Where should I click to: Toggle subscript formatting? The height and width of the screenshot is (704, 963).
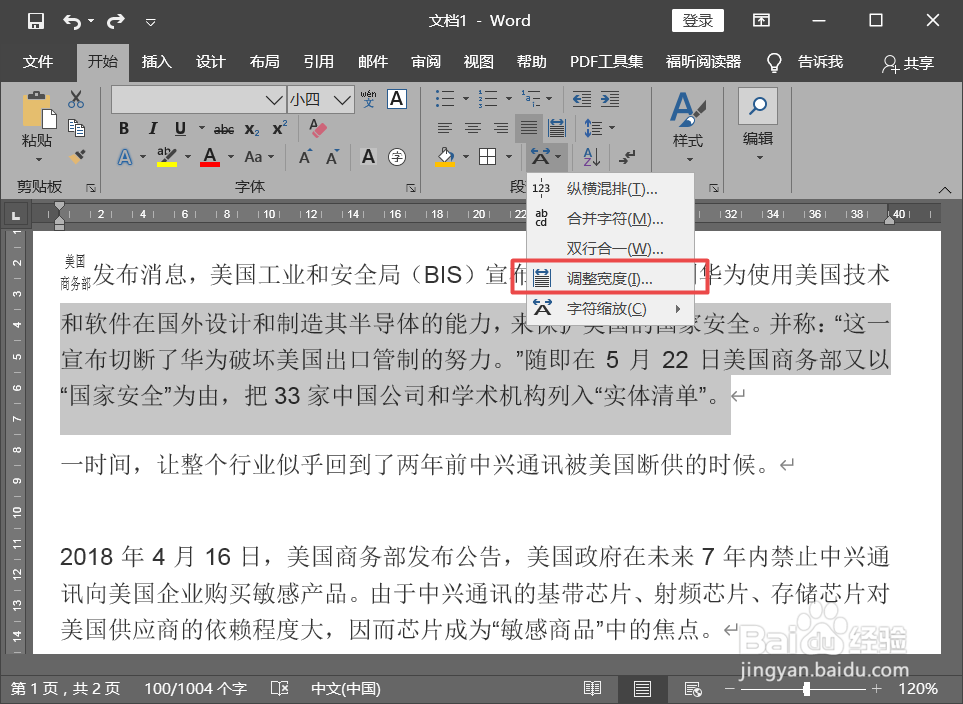tap(251, 129)
